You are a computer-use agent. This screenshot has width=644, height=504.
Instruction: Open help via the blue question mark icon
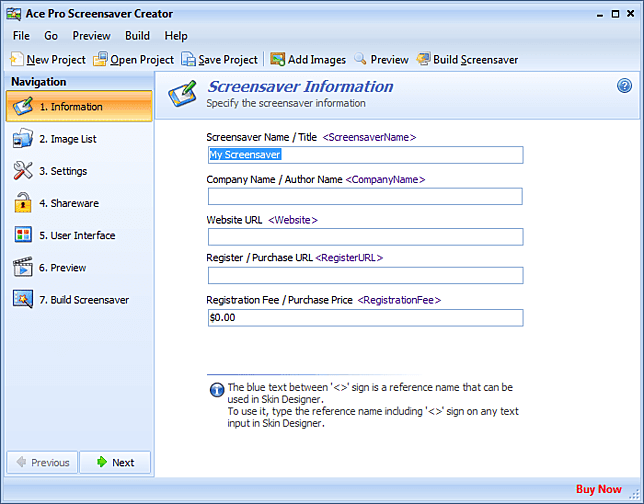point(624,86)
